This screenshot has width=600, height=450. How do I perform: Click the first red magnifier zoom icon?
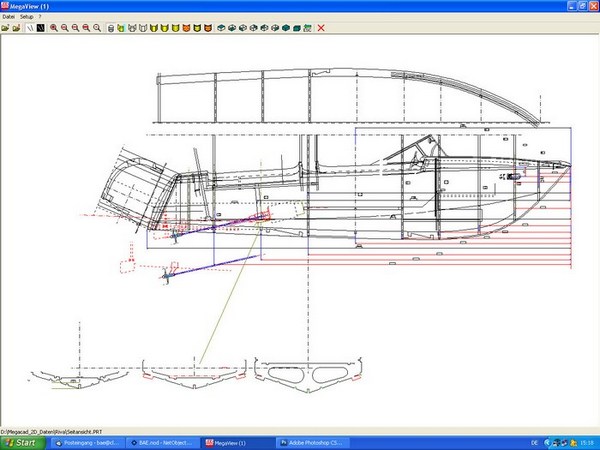53,28
